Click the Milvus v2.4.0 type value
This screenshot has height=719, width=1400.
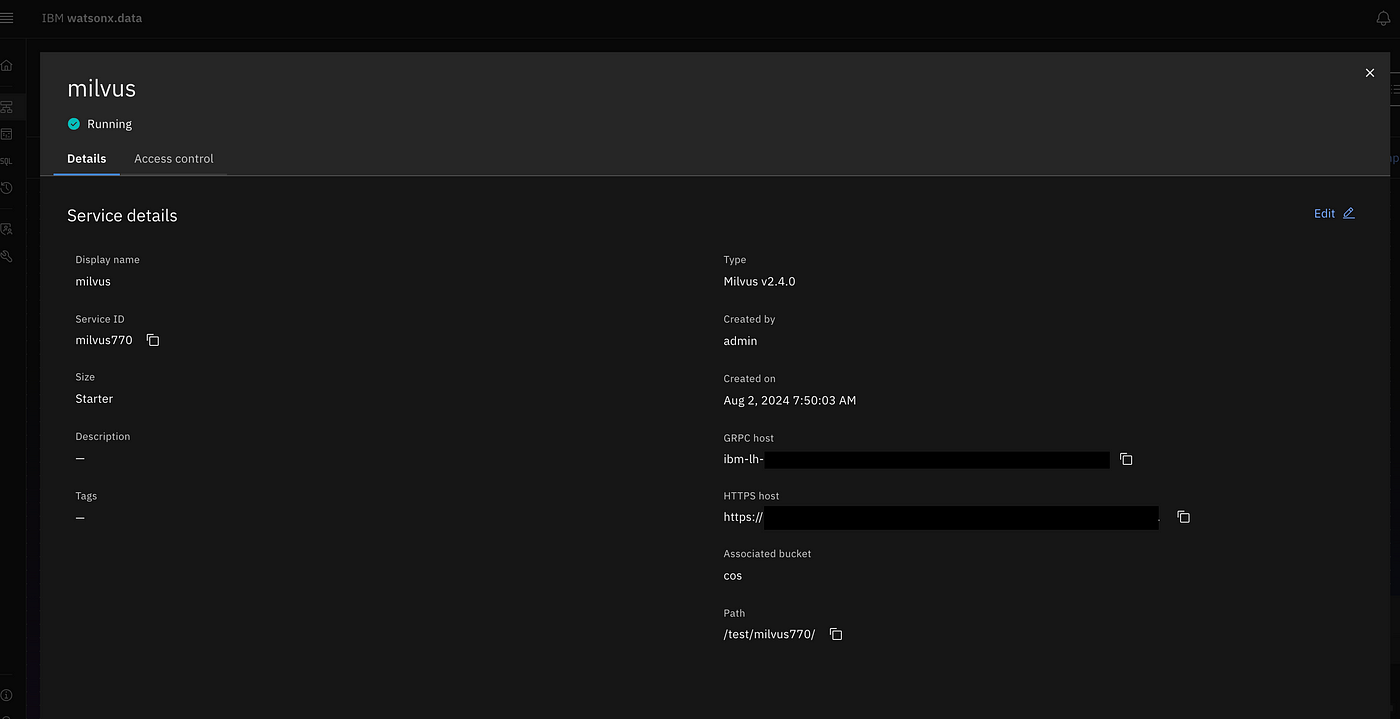point(759,282)
